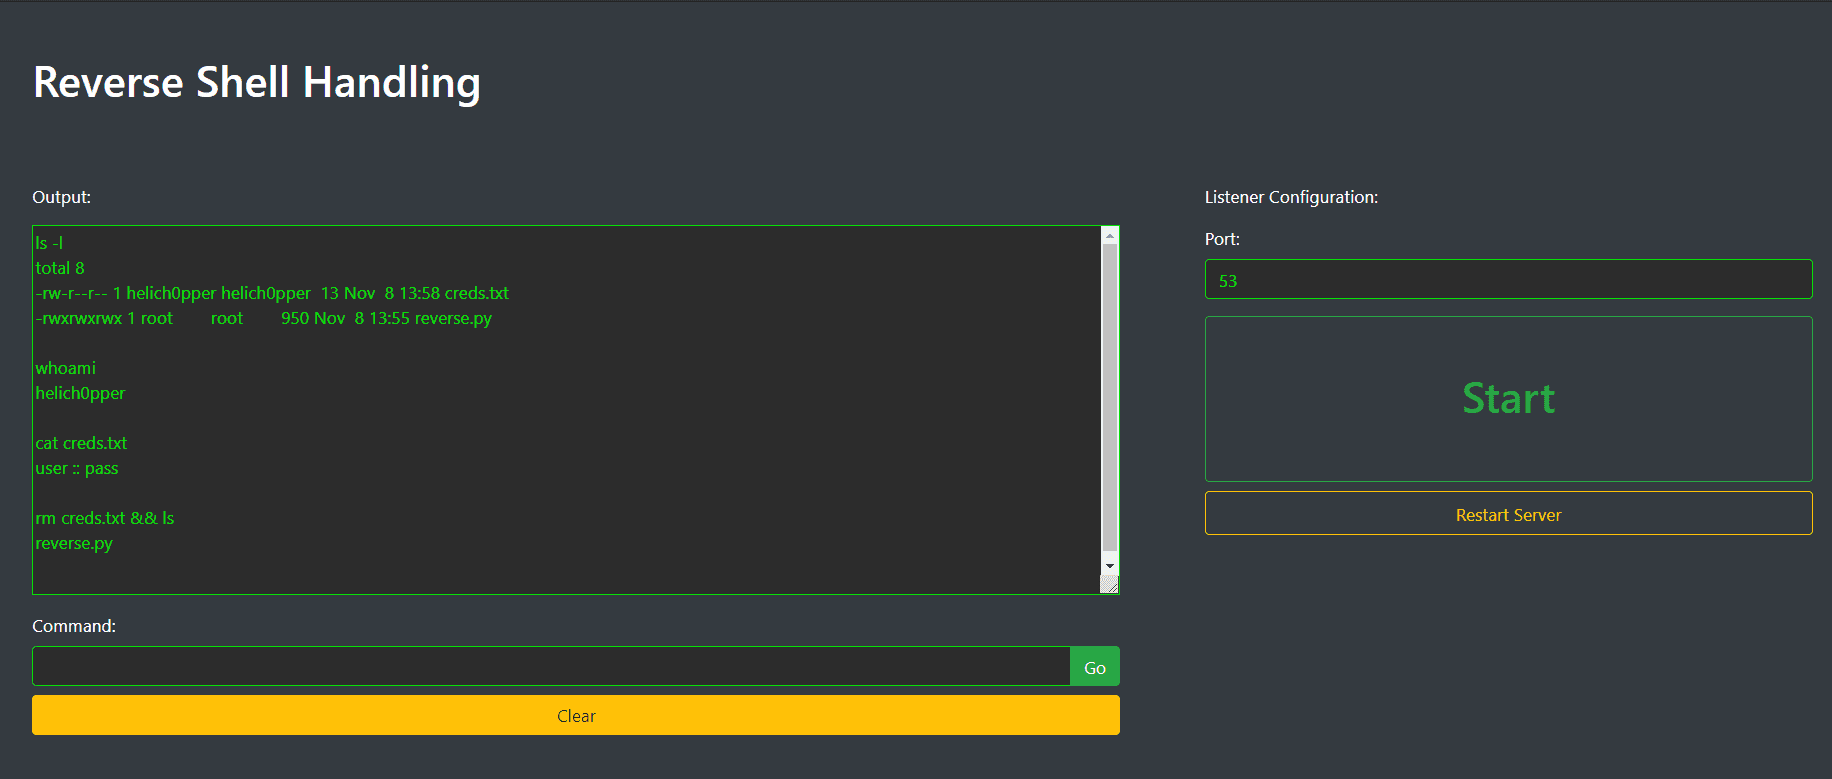Click the reverse.py listing row with root
Viewport: 1832px width, 779px height.
pyautogui.click(x=264, y=318)
